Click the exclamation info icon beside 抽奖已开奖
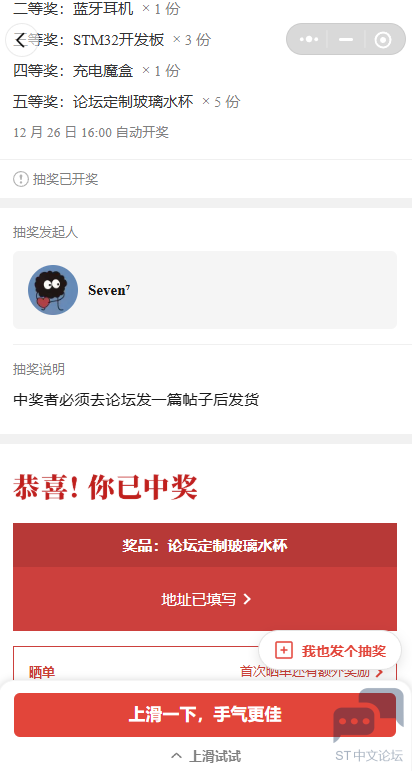The width and height of the screenshot is (412, 771). (21, 179)
